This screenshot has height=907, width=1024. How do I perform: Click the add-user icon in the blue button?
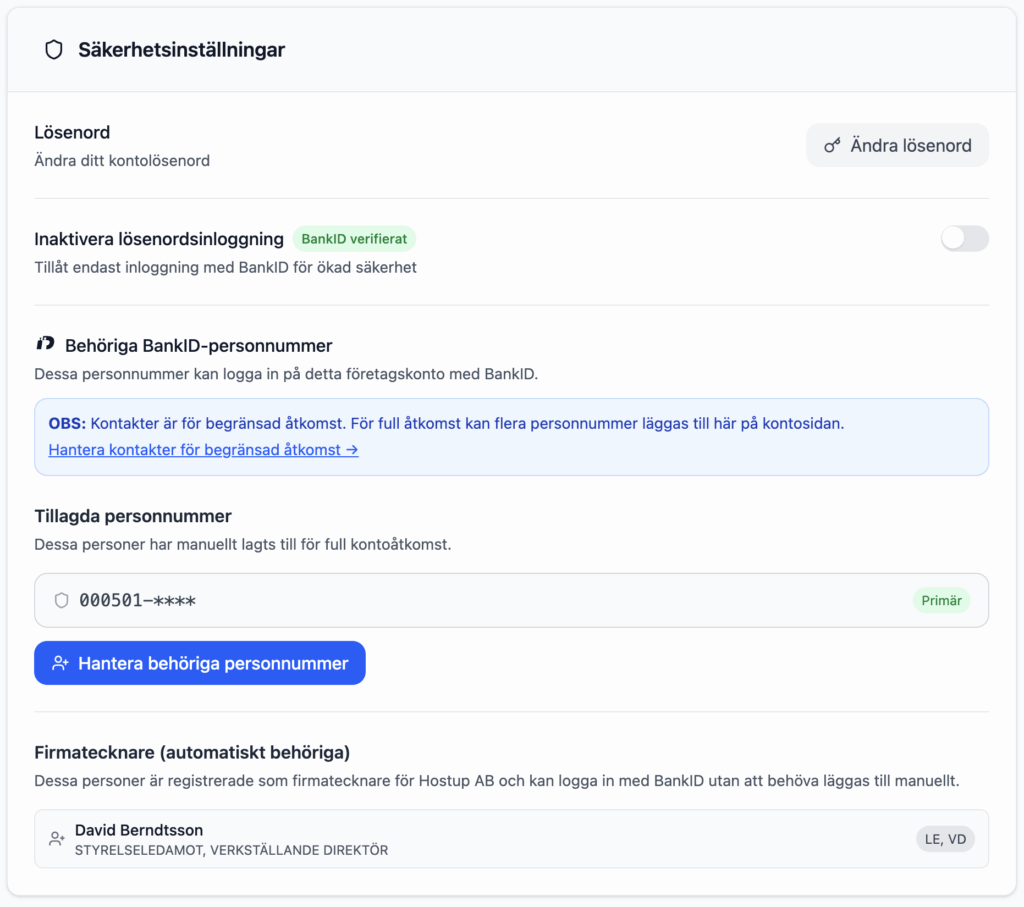point(60,663)
